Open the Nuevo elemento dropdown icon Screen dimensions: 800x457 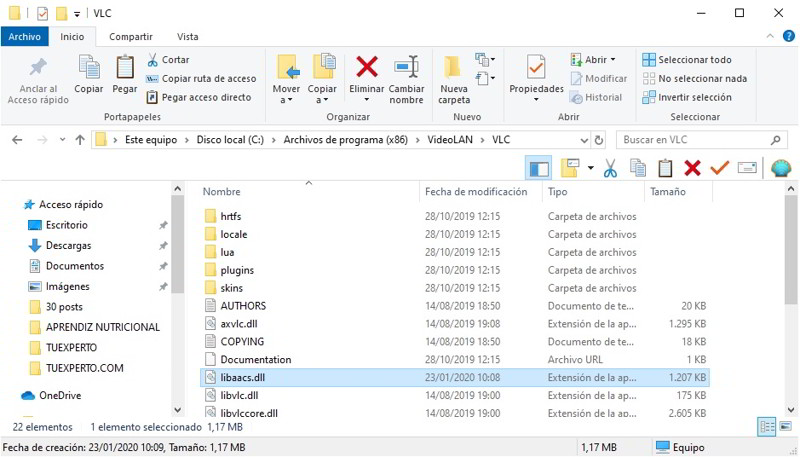485,60
